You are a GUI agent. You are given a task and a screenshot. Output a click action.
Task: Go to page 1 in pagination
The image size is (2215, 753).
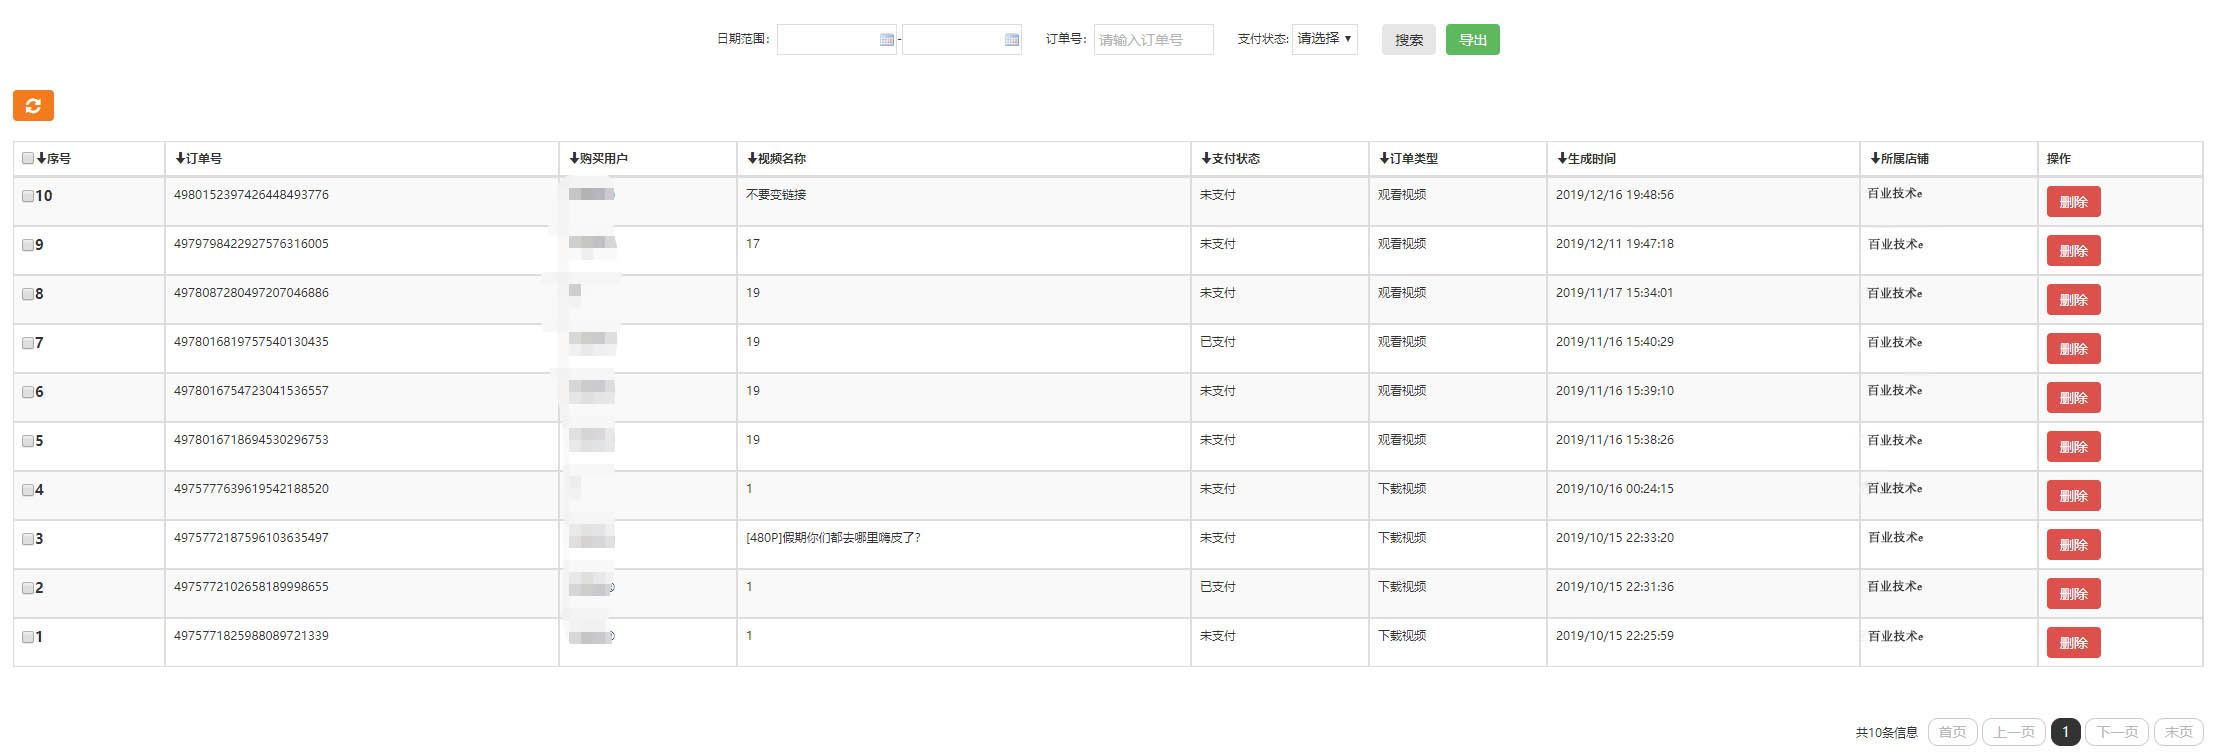coord(2065,732)
